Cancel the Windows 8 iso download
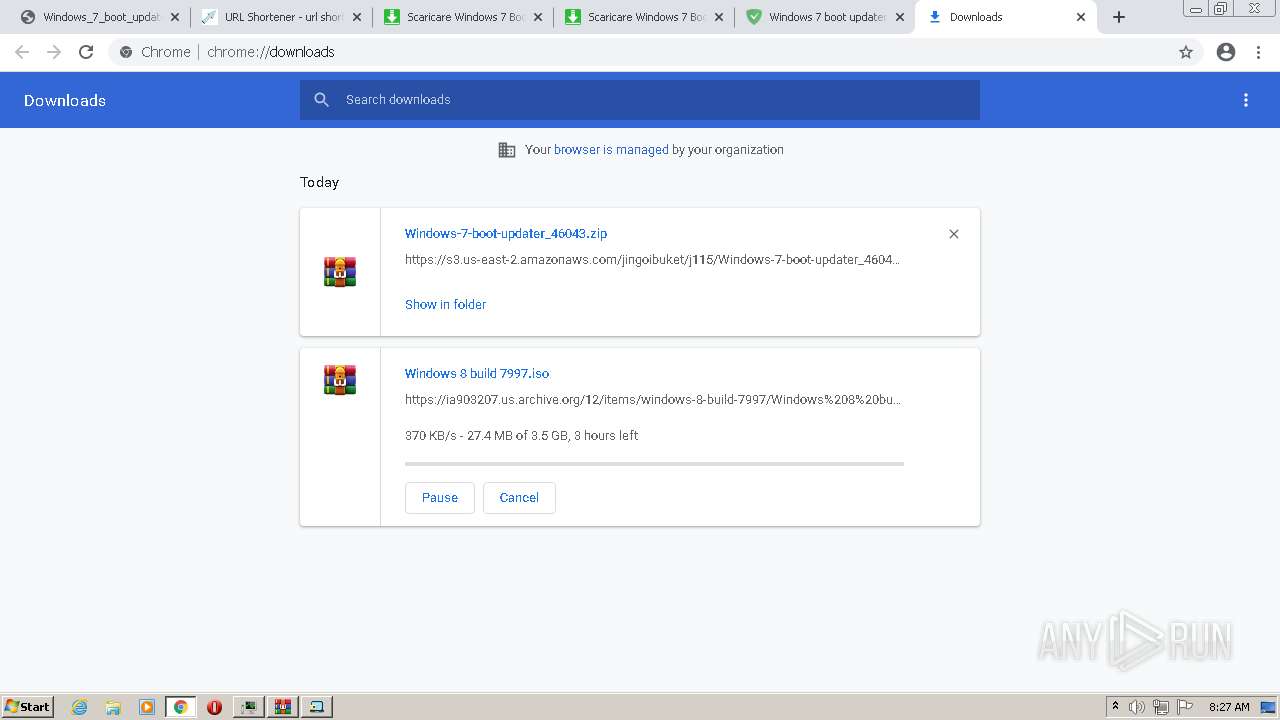 (519, 498)
